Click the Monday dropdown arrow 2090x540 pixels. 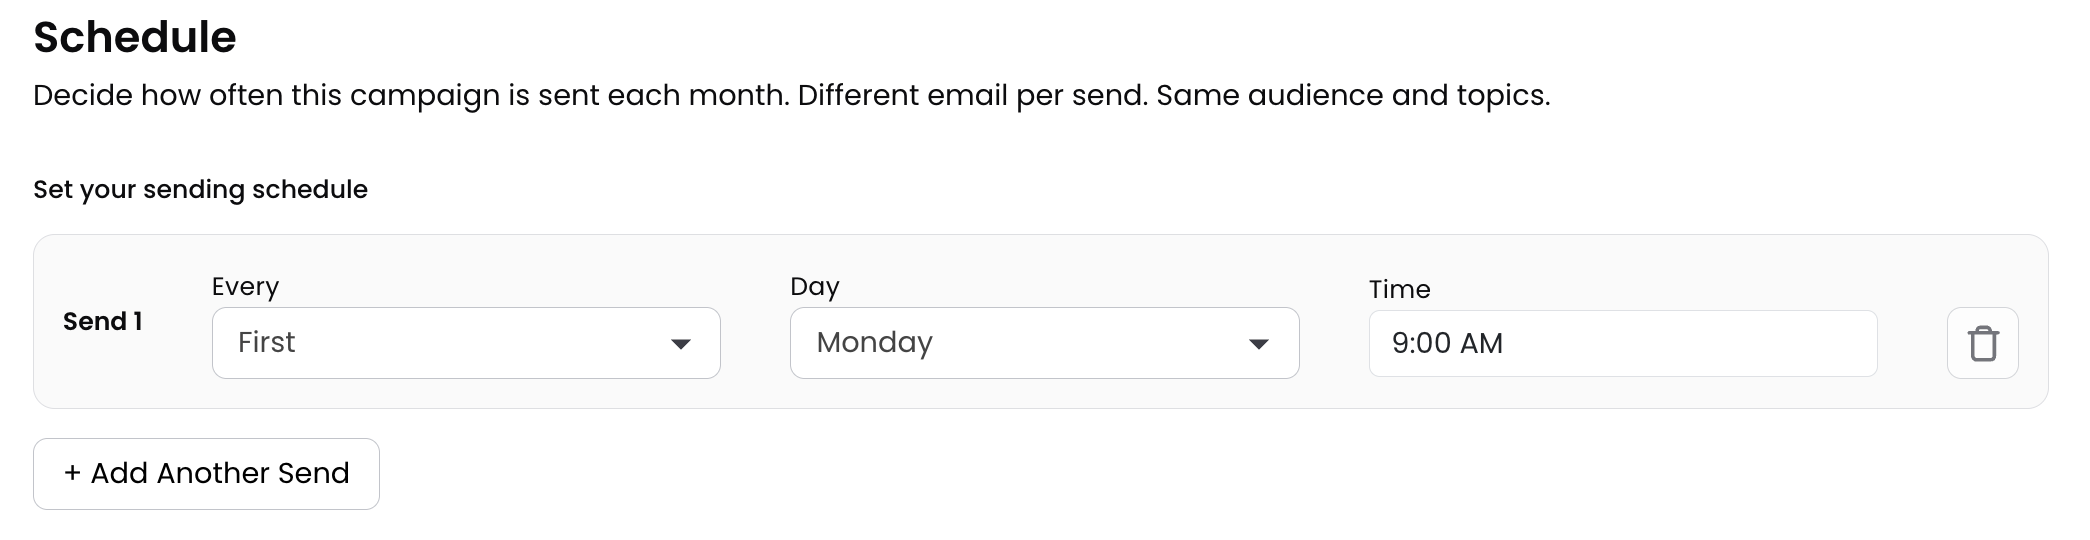[1259, 344]
